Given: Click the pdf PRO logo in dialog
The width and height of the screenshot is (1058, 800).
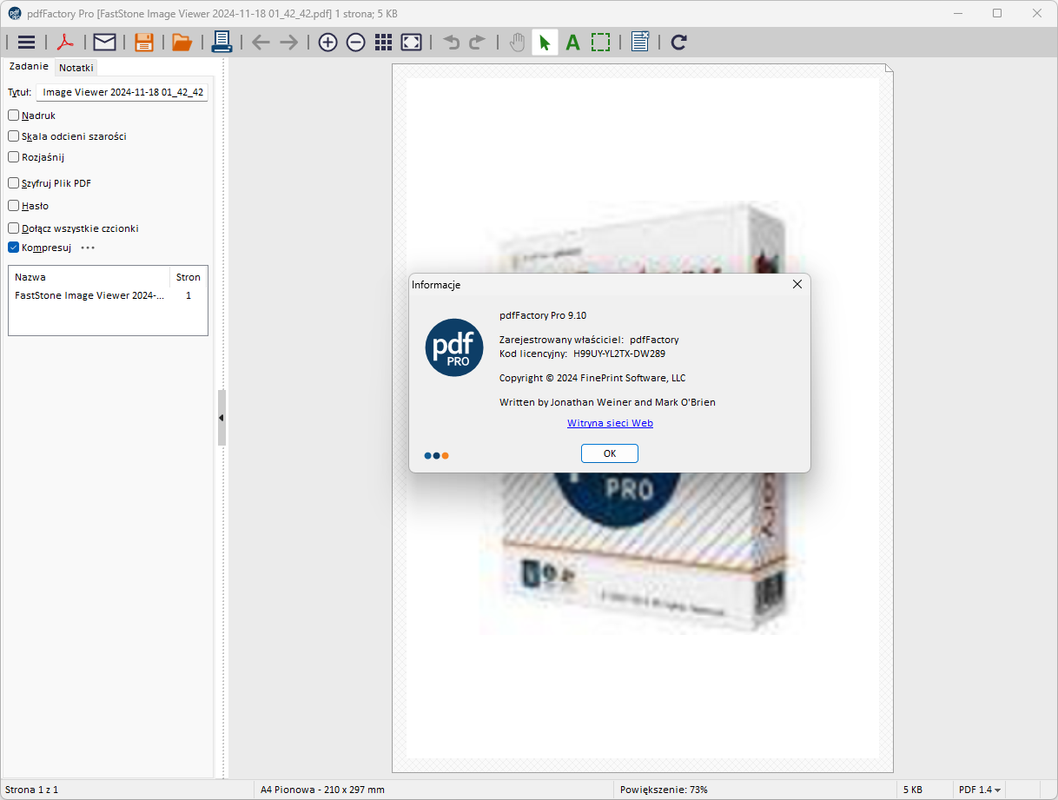Looking at the screenshot, I should tap(454, 347).
